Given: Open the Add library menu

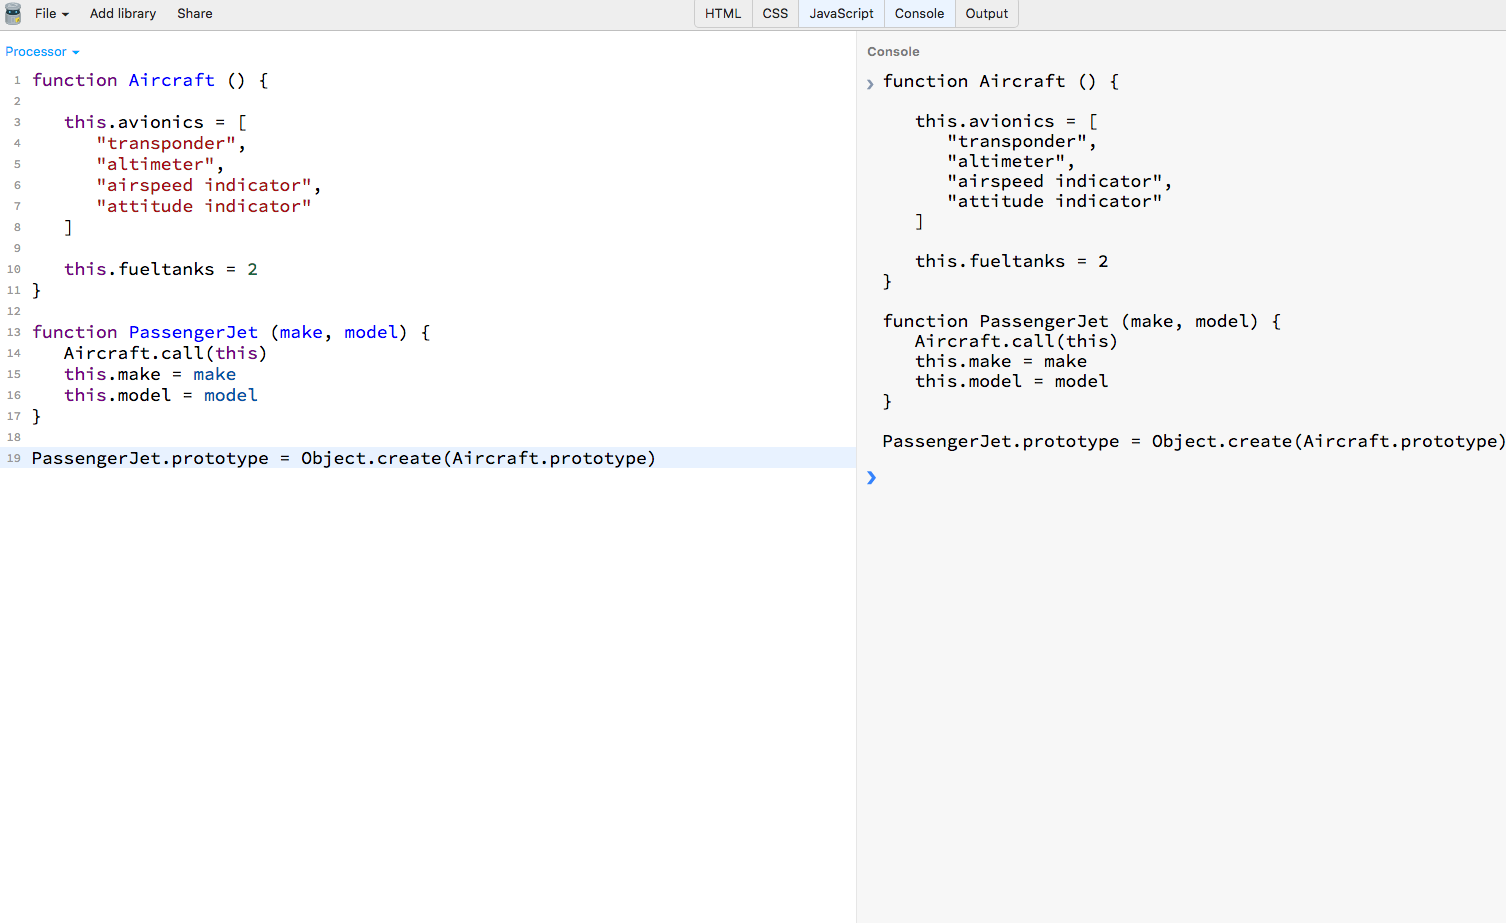Looking at the screenshot, I should coord(123,14).
